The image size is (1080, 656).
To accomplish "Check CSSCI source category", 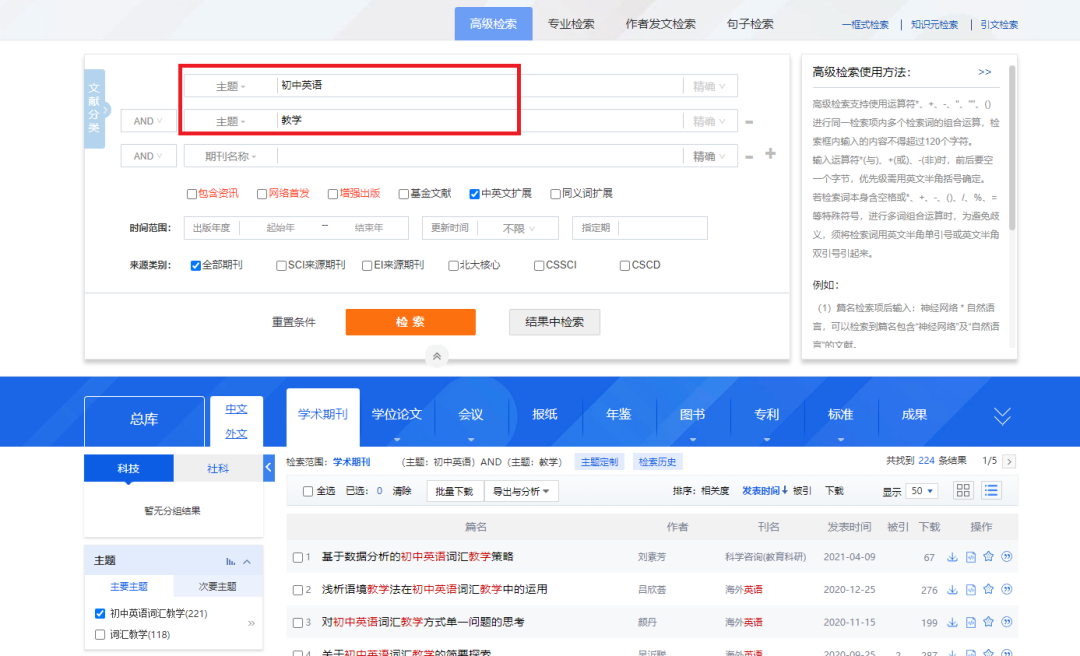I will tap(539, 266).
